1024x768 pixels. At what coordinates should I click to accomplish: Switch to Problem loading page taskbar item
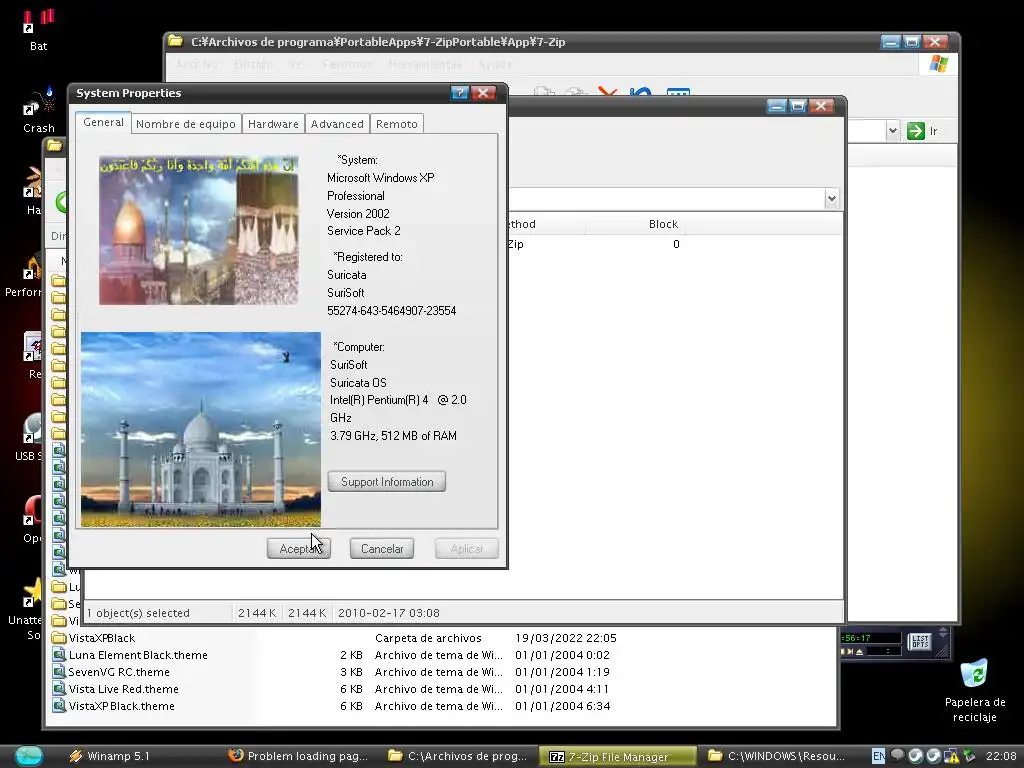click(x=298, y=756)
